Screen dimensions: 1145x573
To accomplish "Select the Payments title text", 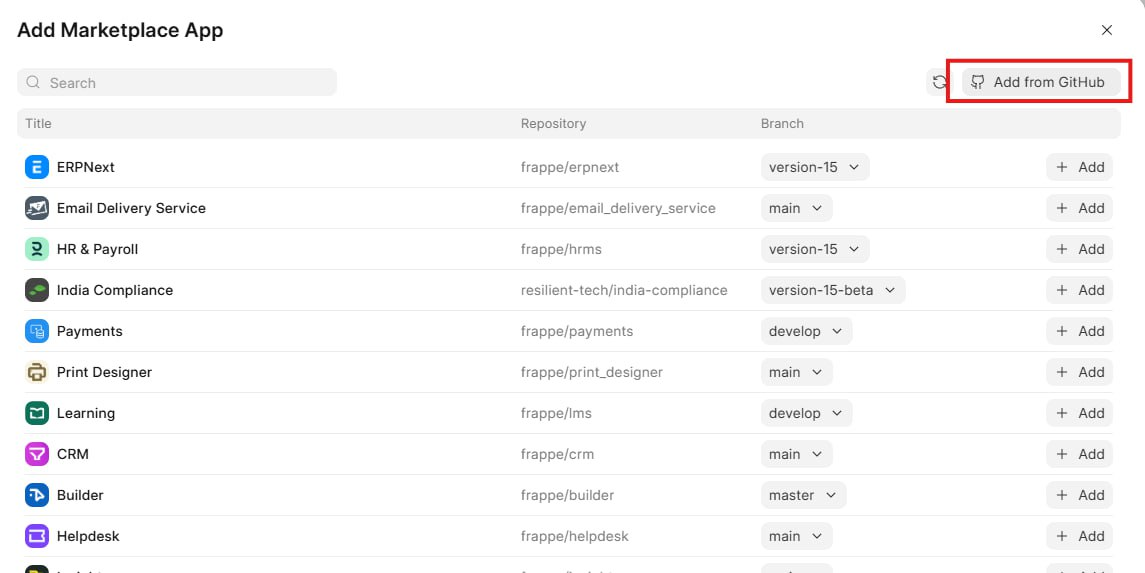I will coord(90,331).
